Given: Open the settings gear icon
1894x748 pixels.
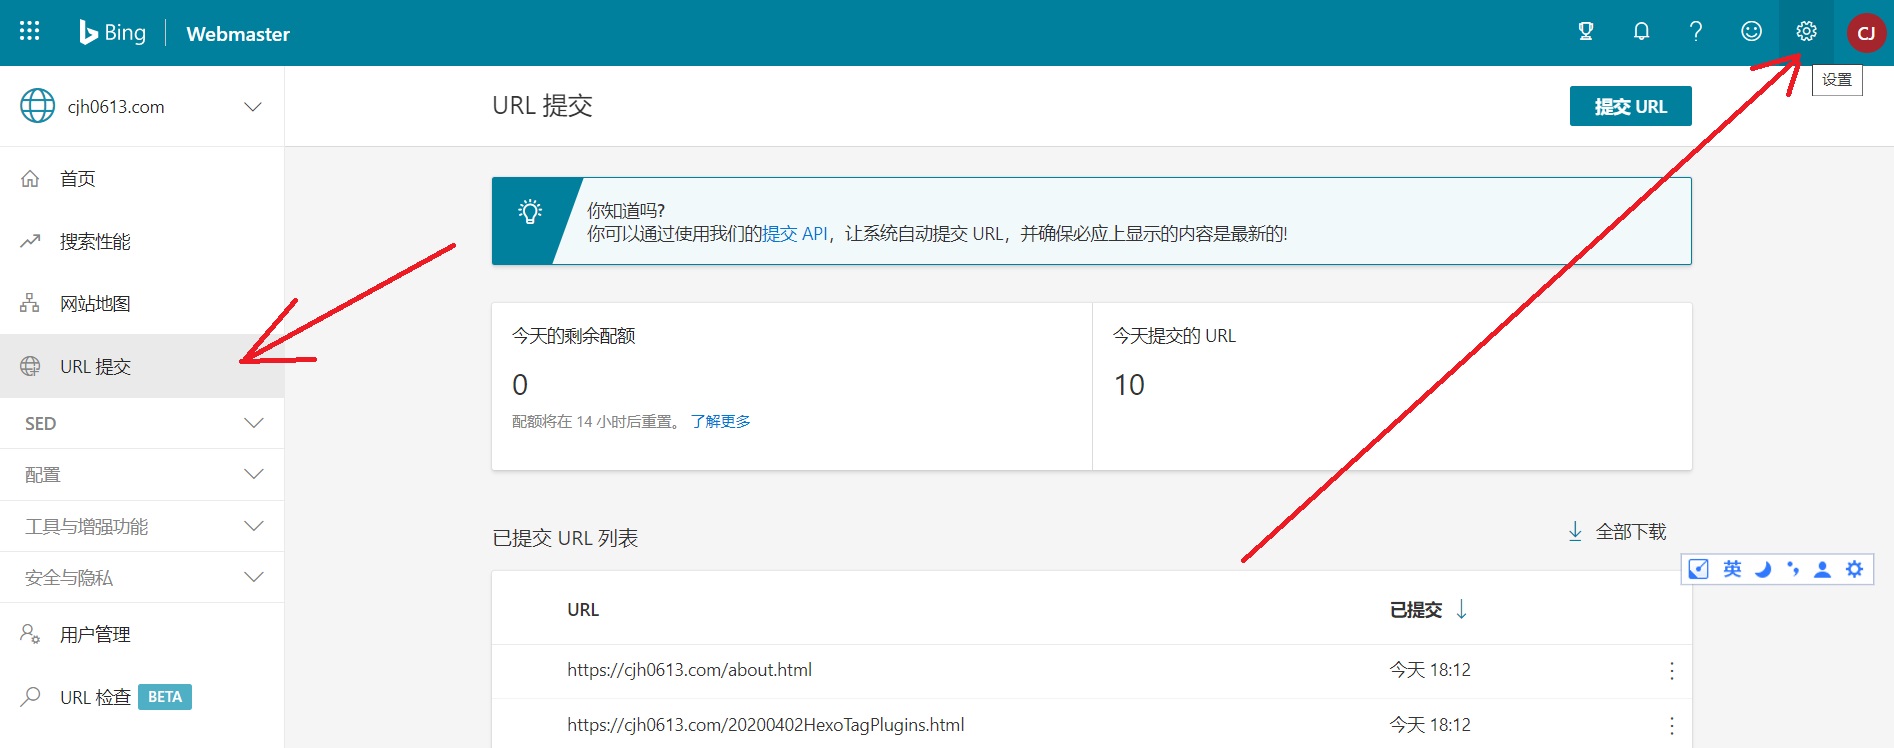Looking at the screenshot, I should tap(1806, 31).
